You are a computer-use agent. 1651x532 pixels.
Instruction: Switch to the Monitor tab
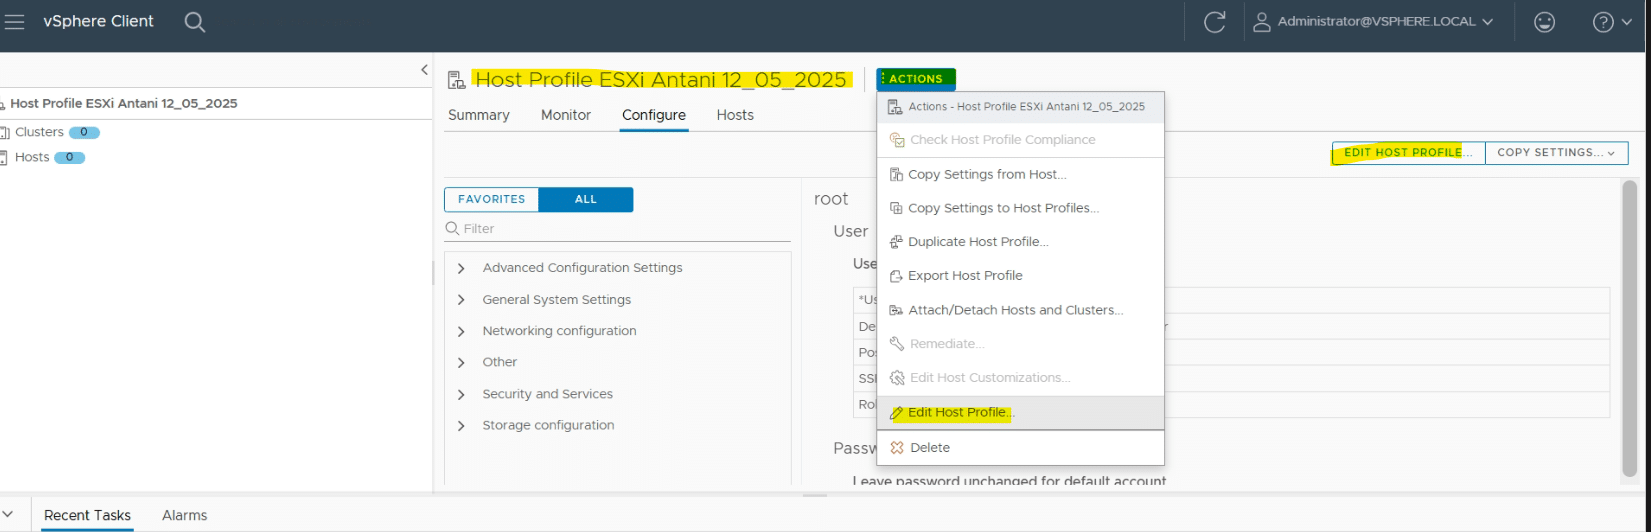(x=566, y=115)
